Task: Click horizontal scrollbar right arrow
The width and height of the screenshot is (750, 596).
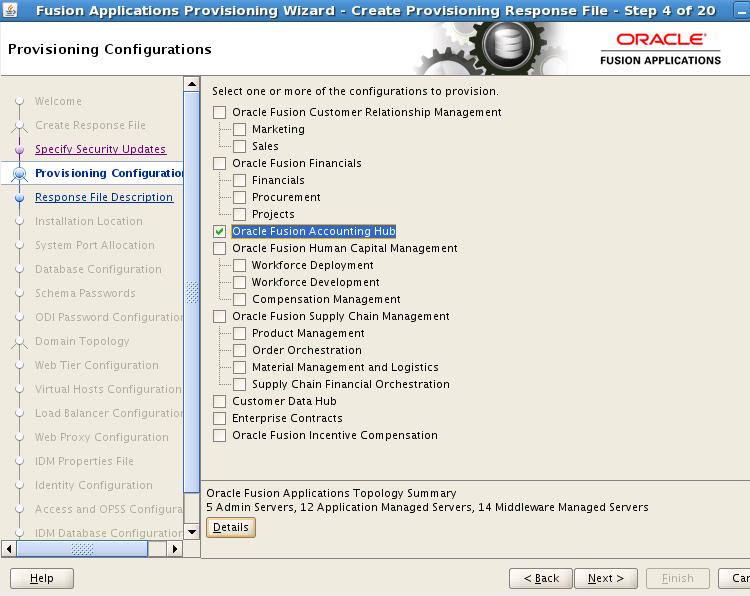Action: pyautogui.click(x=175, y=548)
